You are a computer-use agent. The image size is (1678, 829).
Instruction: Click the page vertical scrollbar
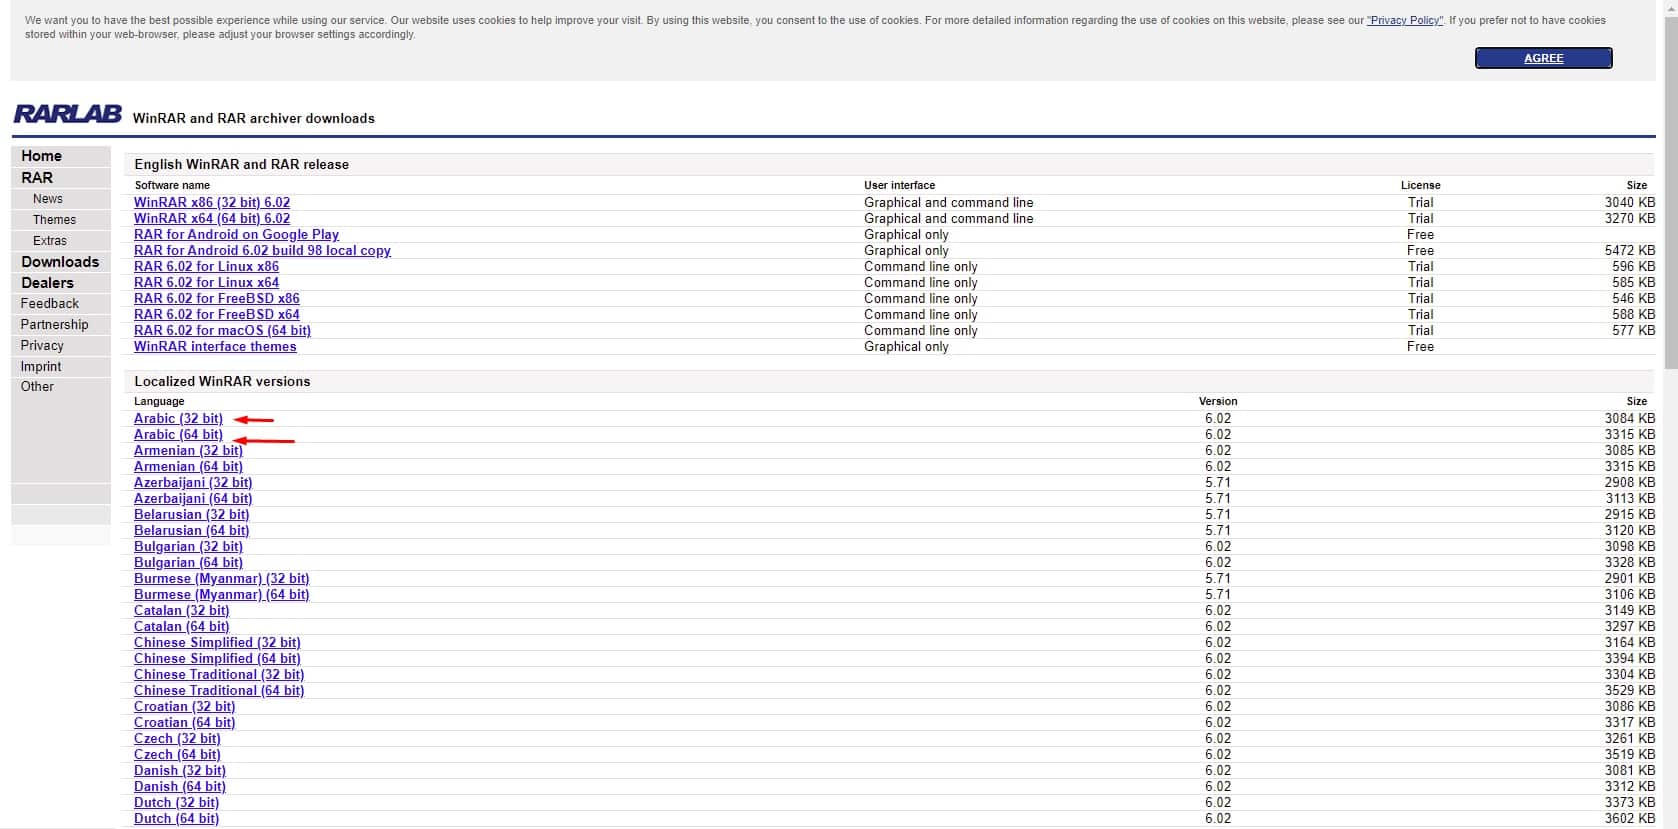1669,200
